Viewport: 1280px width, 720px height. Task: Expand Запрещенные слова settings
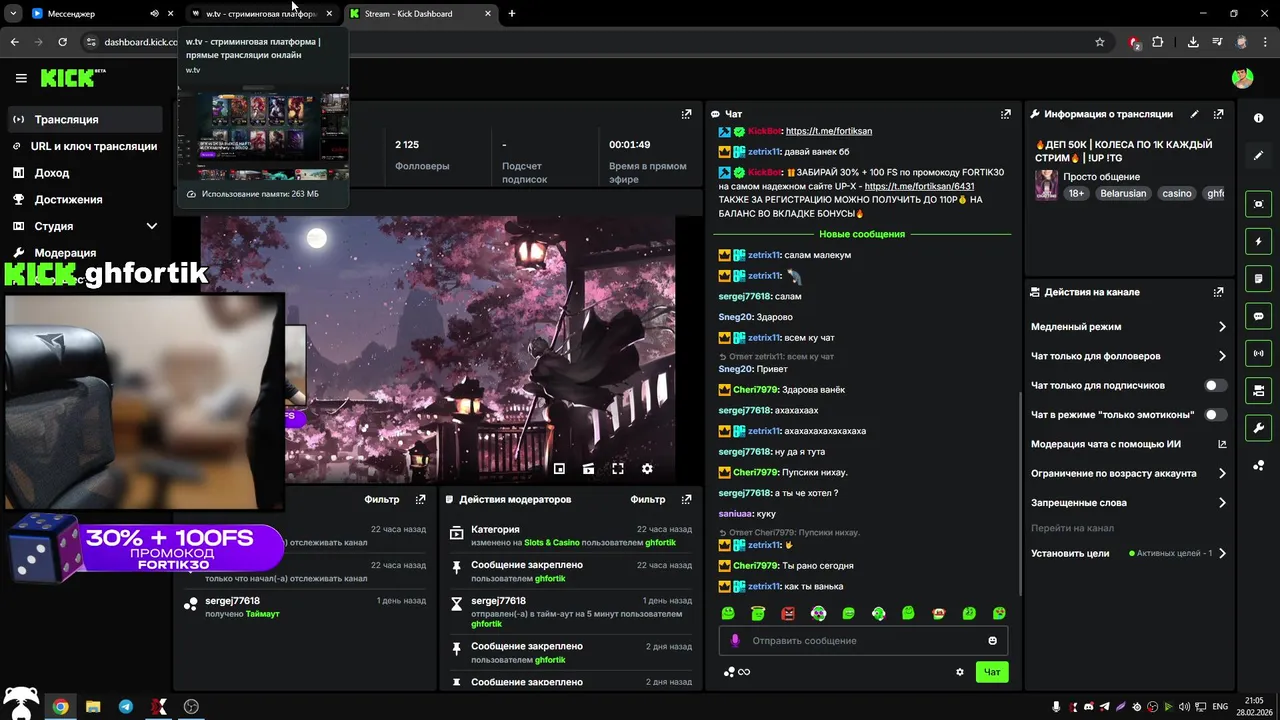(x=1222, y=503)
